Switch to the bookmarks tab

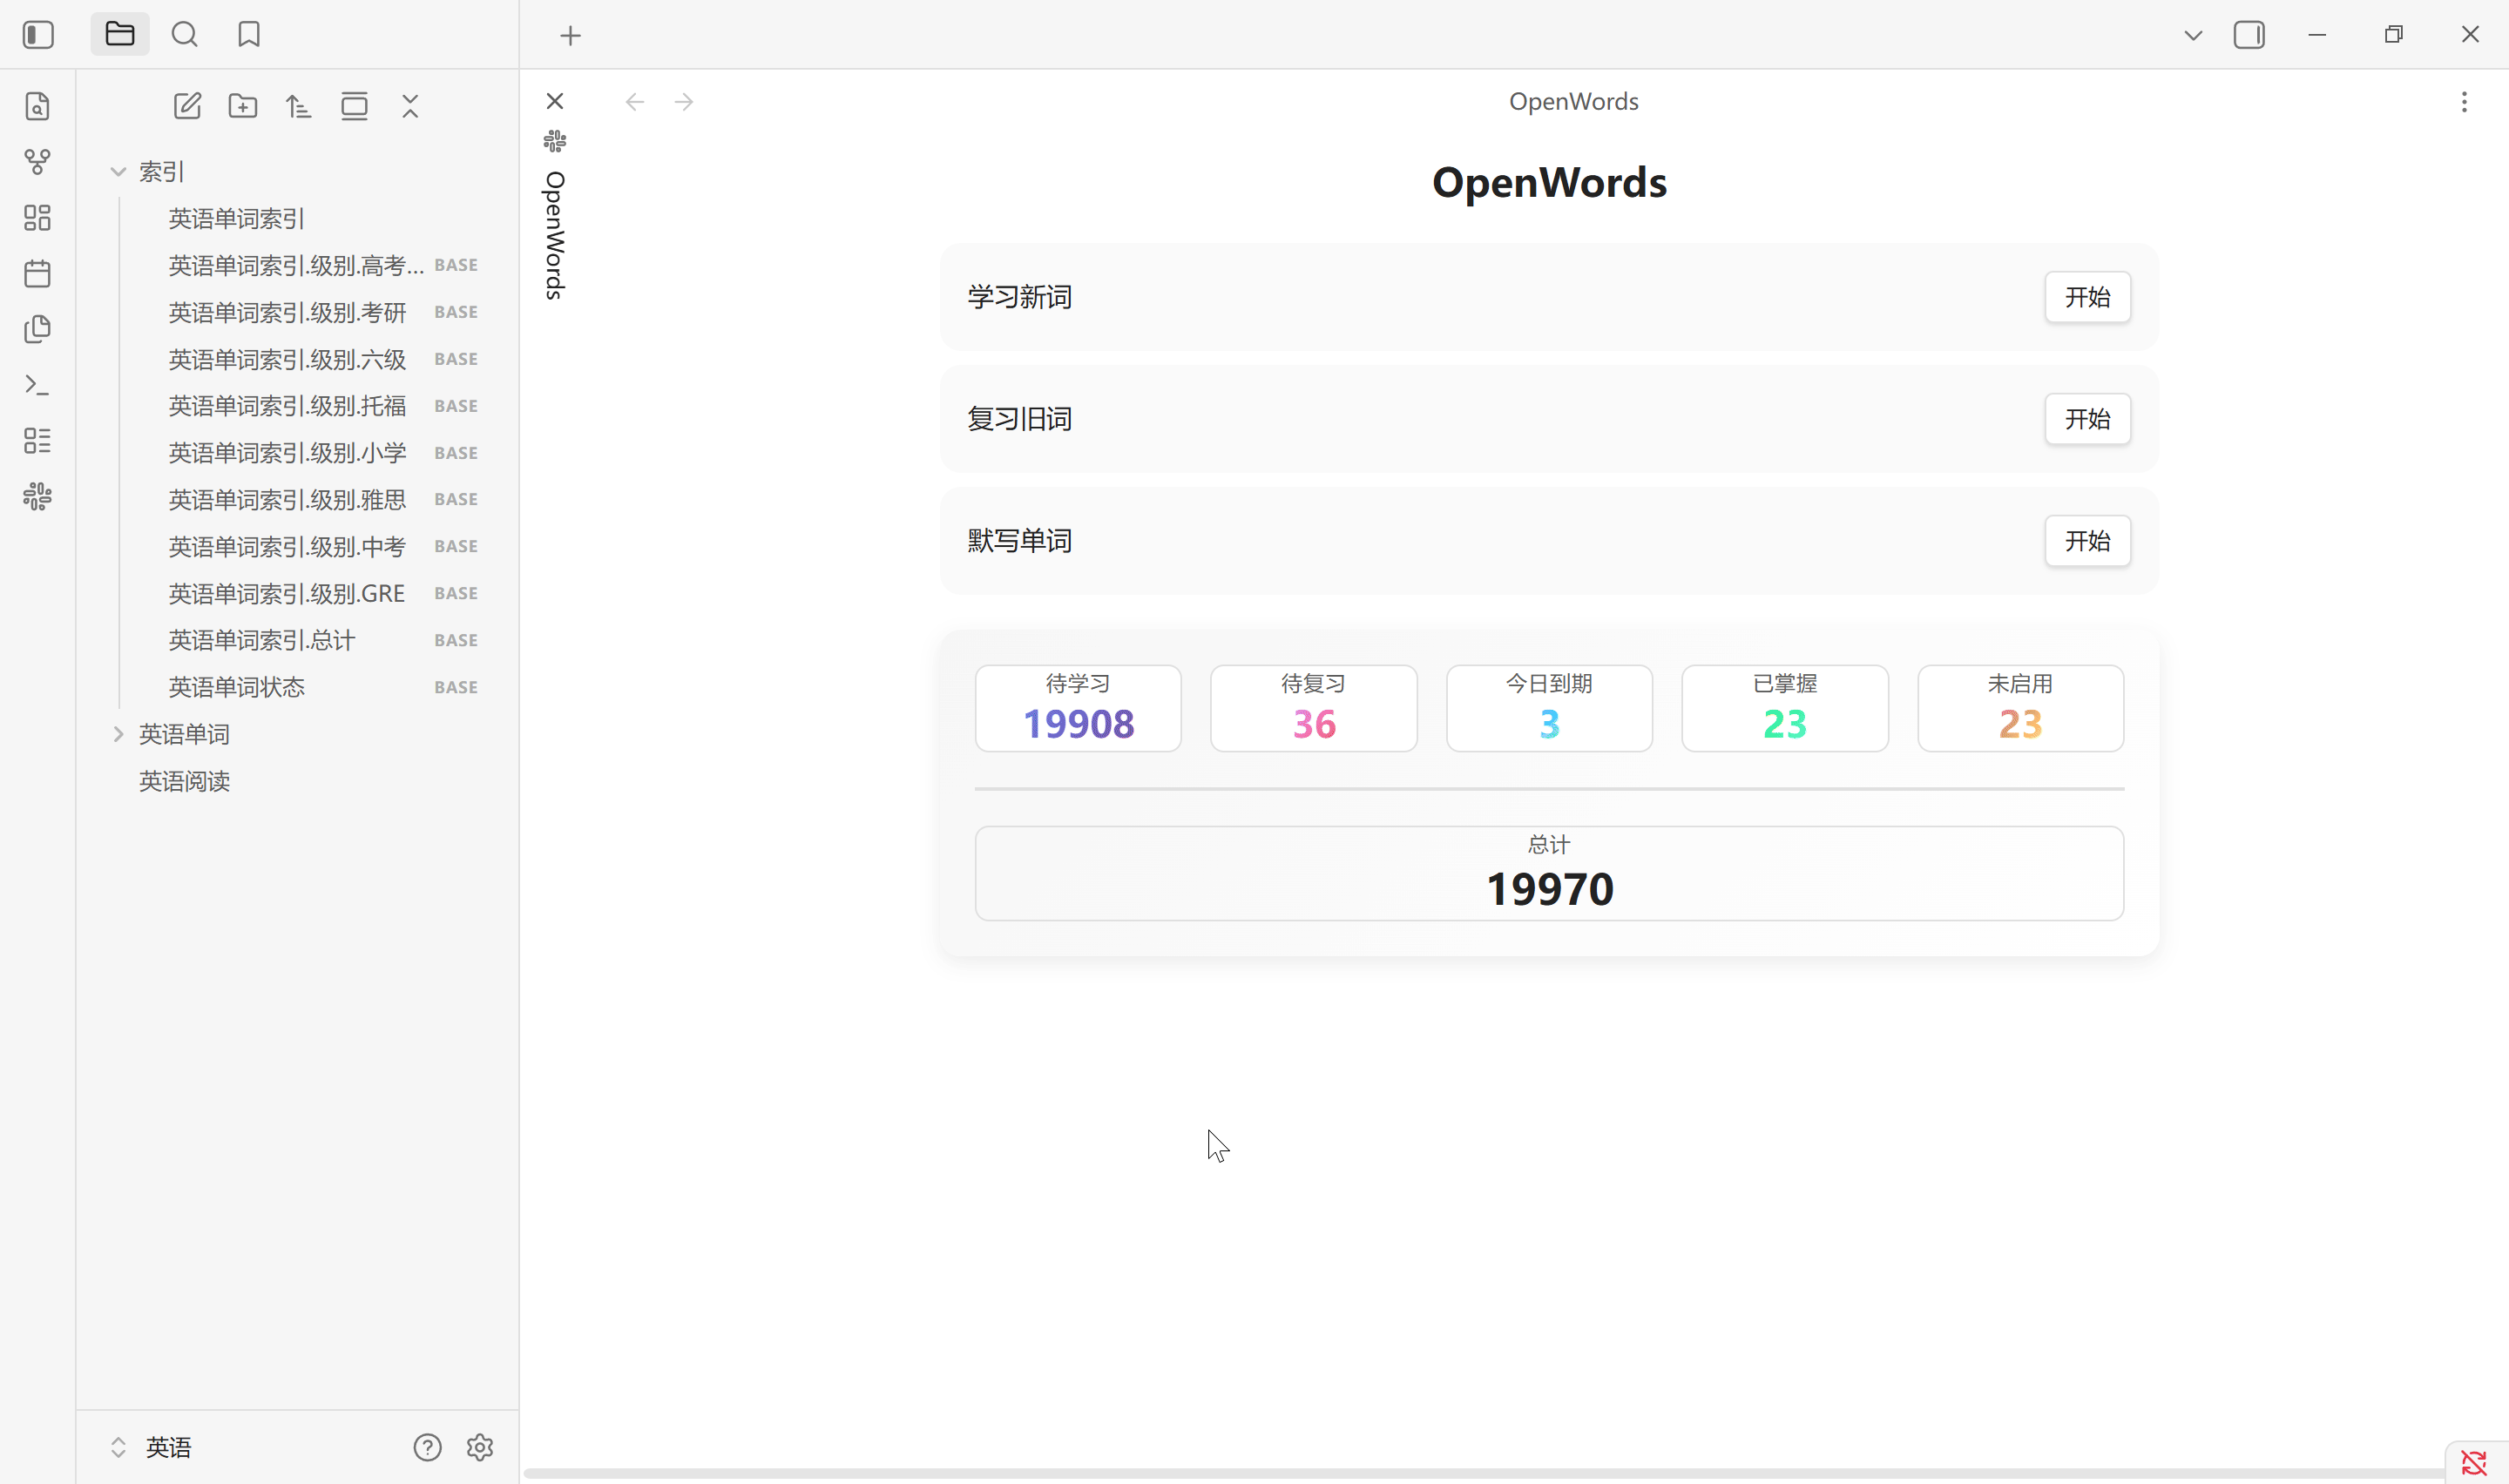[x=249, y=35]
